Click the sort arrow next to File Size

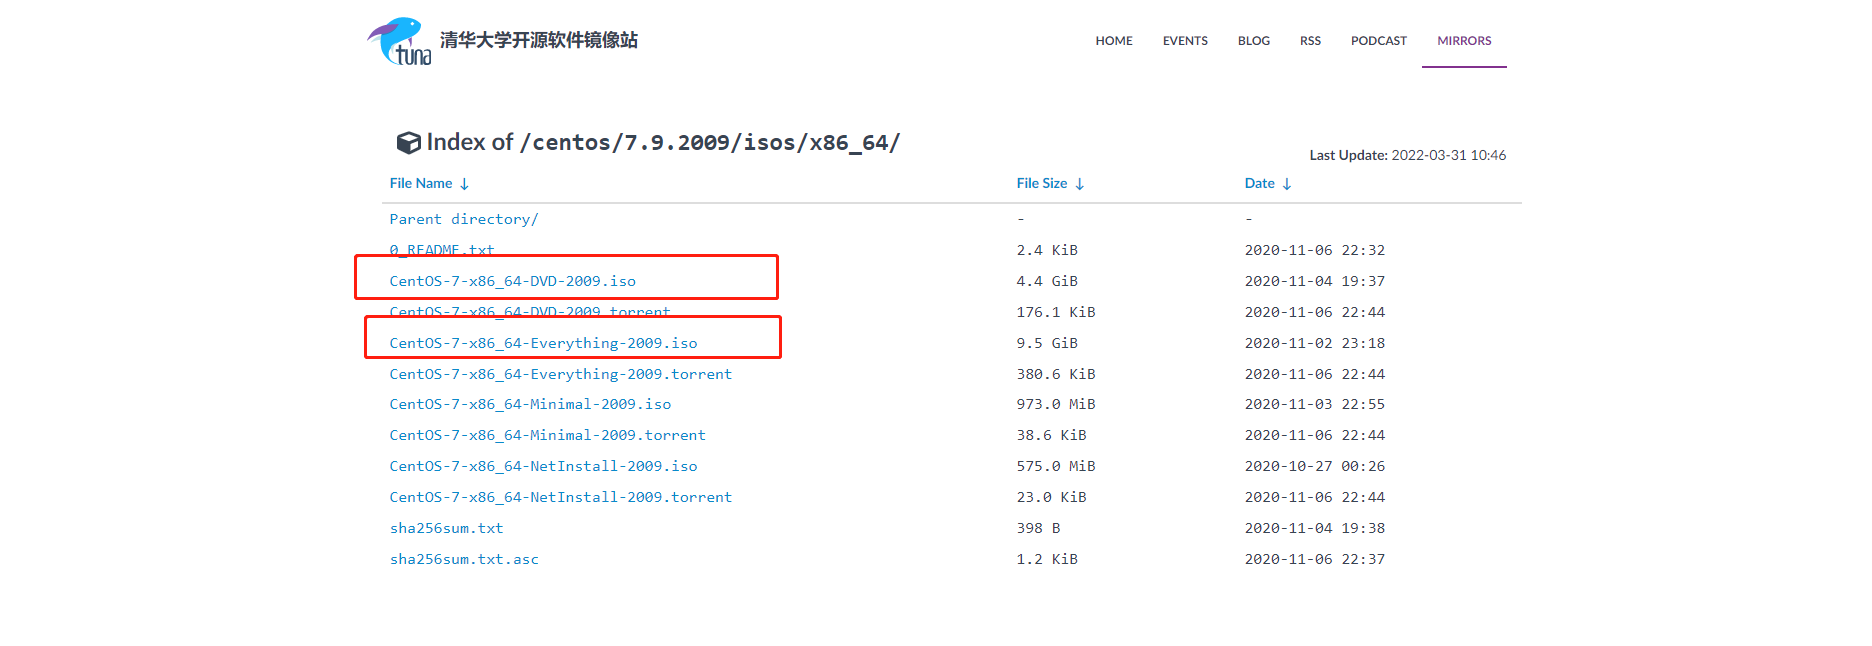(x=1079, y=184)
